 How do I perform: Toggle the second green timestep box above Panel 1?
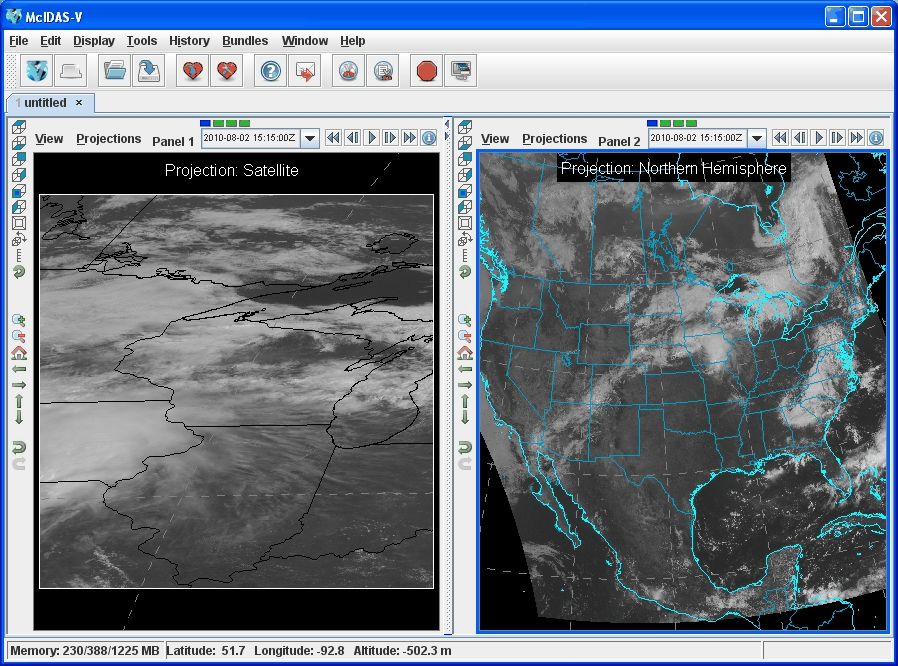coord(232,123)
